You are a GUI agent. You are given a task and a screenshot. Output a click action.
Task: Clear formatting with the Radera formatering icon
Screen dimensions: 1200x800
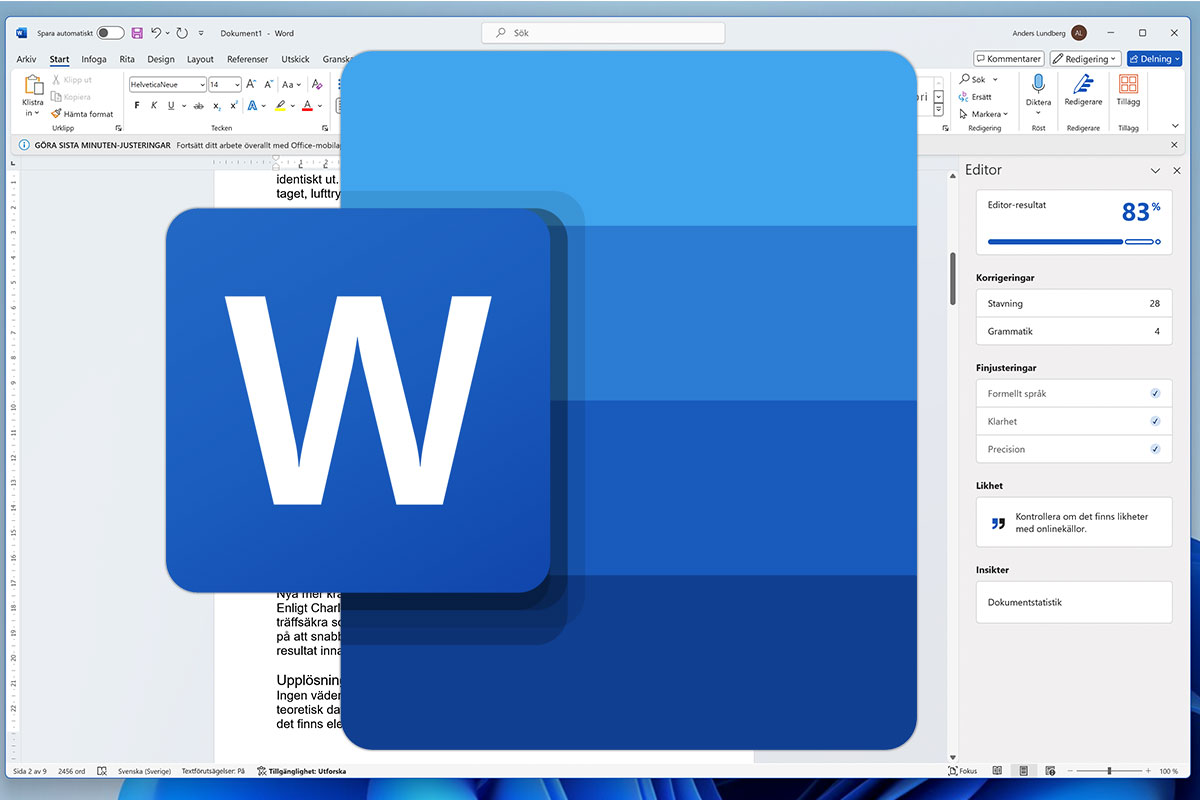[317, 85]
